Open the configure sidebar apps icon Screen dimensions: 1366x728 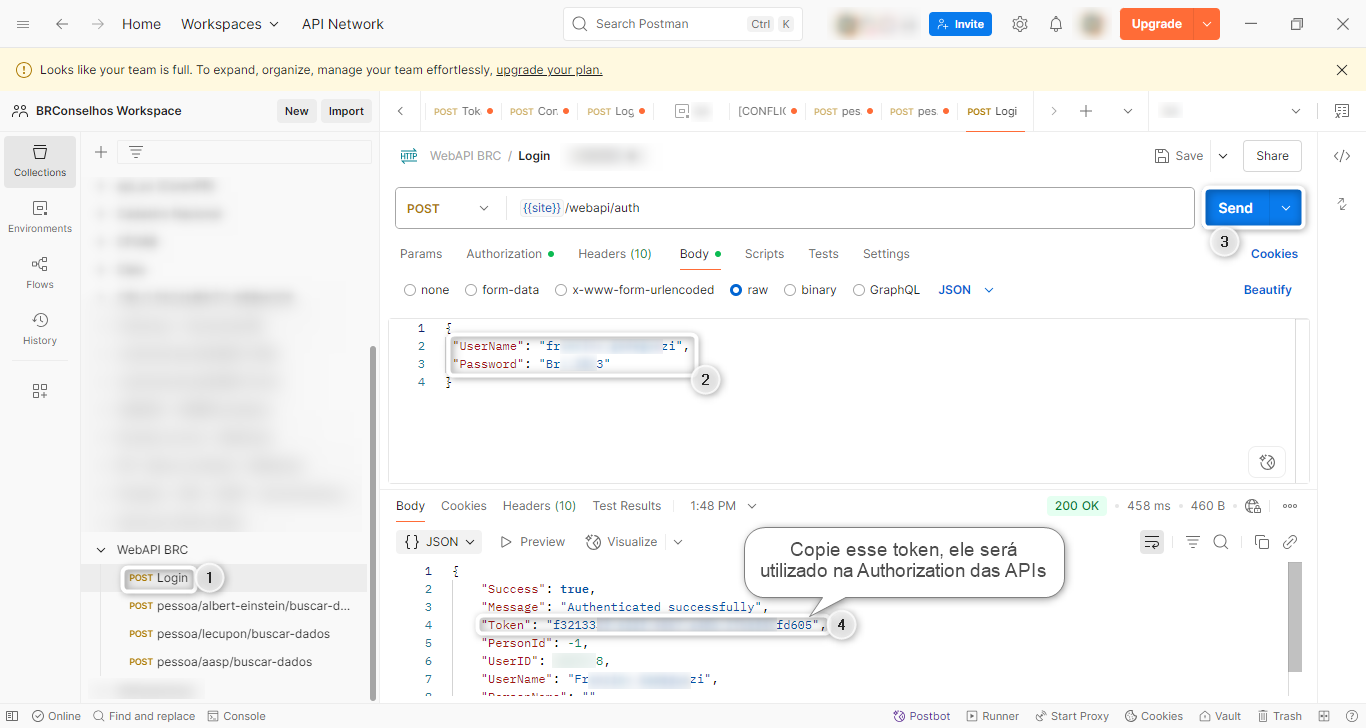(40, 391)
